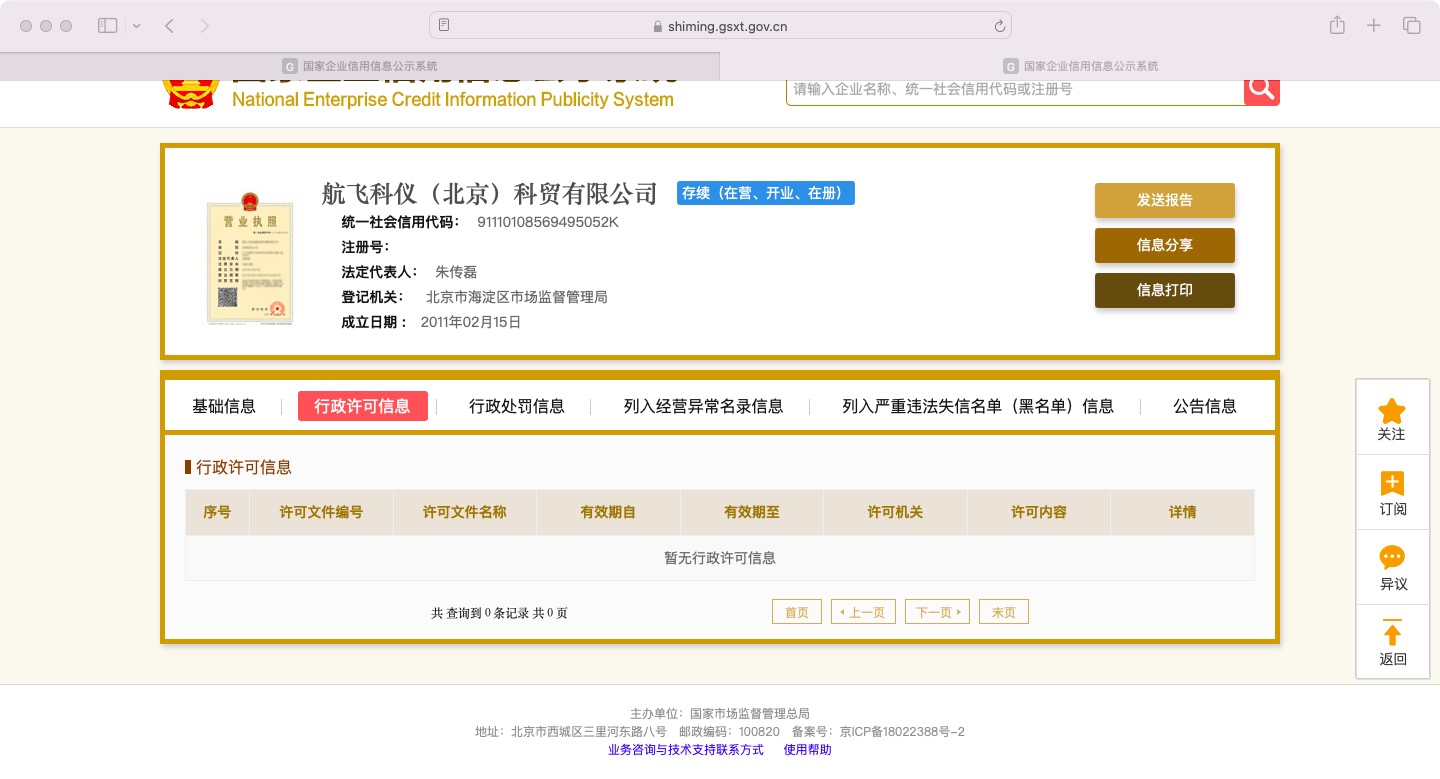Screen dimensions: 1440x779
Task: Click the 上一页 pagination button
Action: [x=863, y=612]
